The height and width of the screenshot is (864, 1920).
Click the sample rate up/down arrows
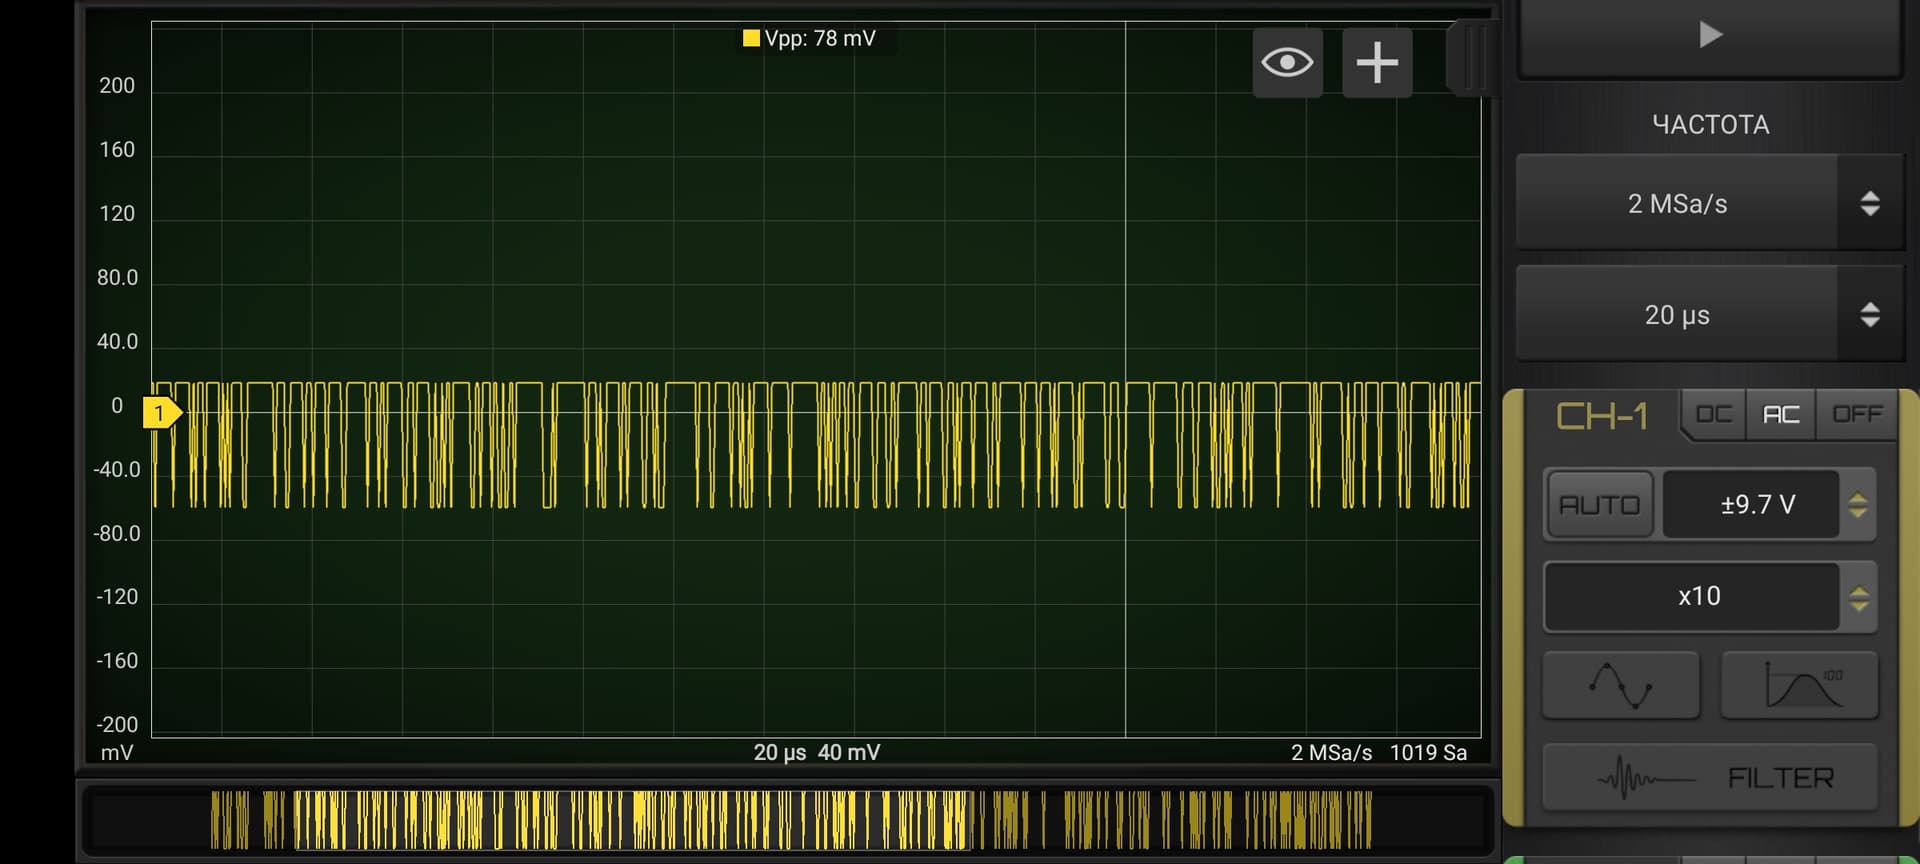tap(1870, 203)
